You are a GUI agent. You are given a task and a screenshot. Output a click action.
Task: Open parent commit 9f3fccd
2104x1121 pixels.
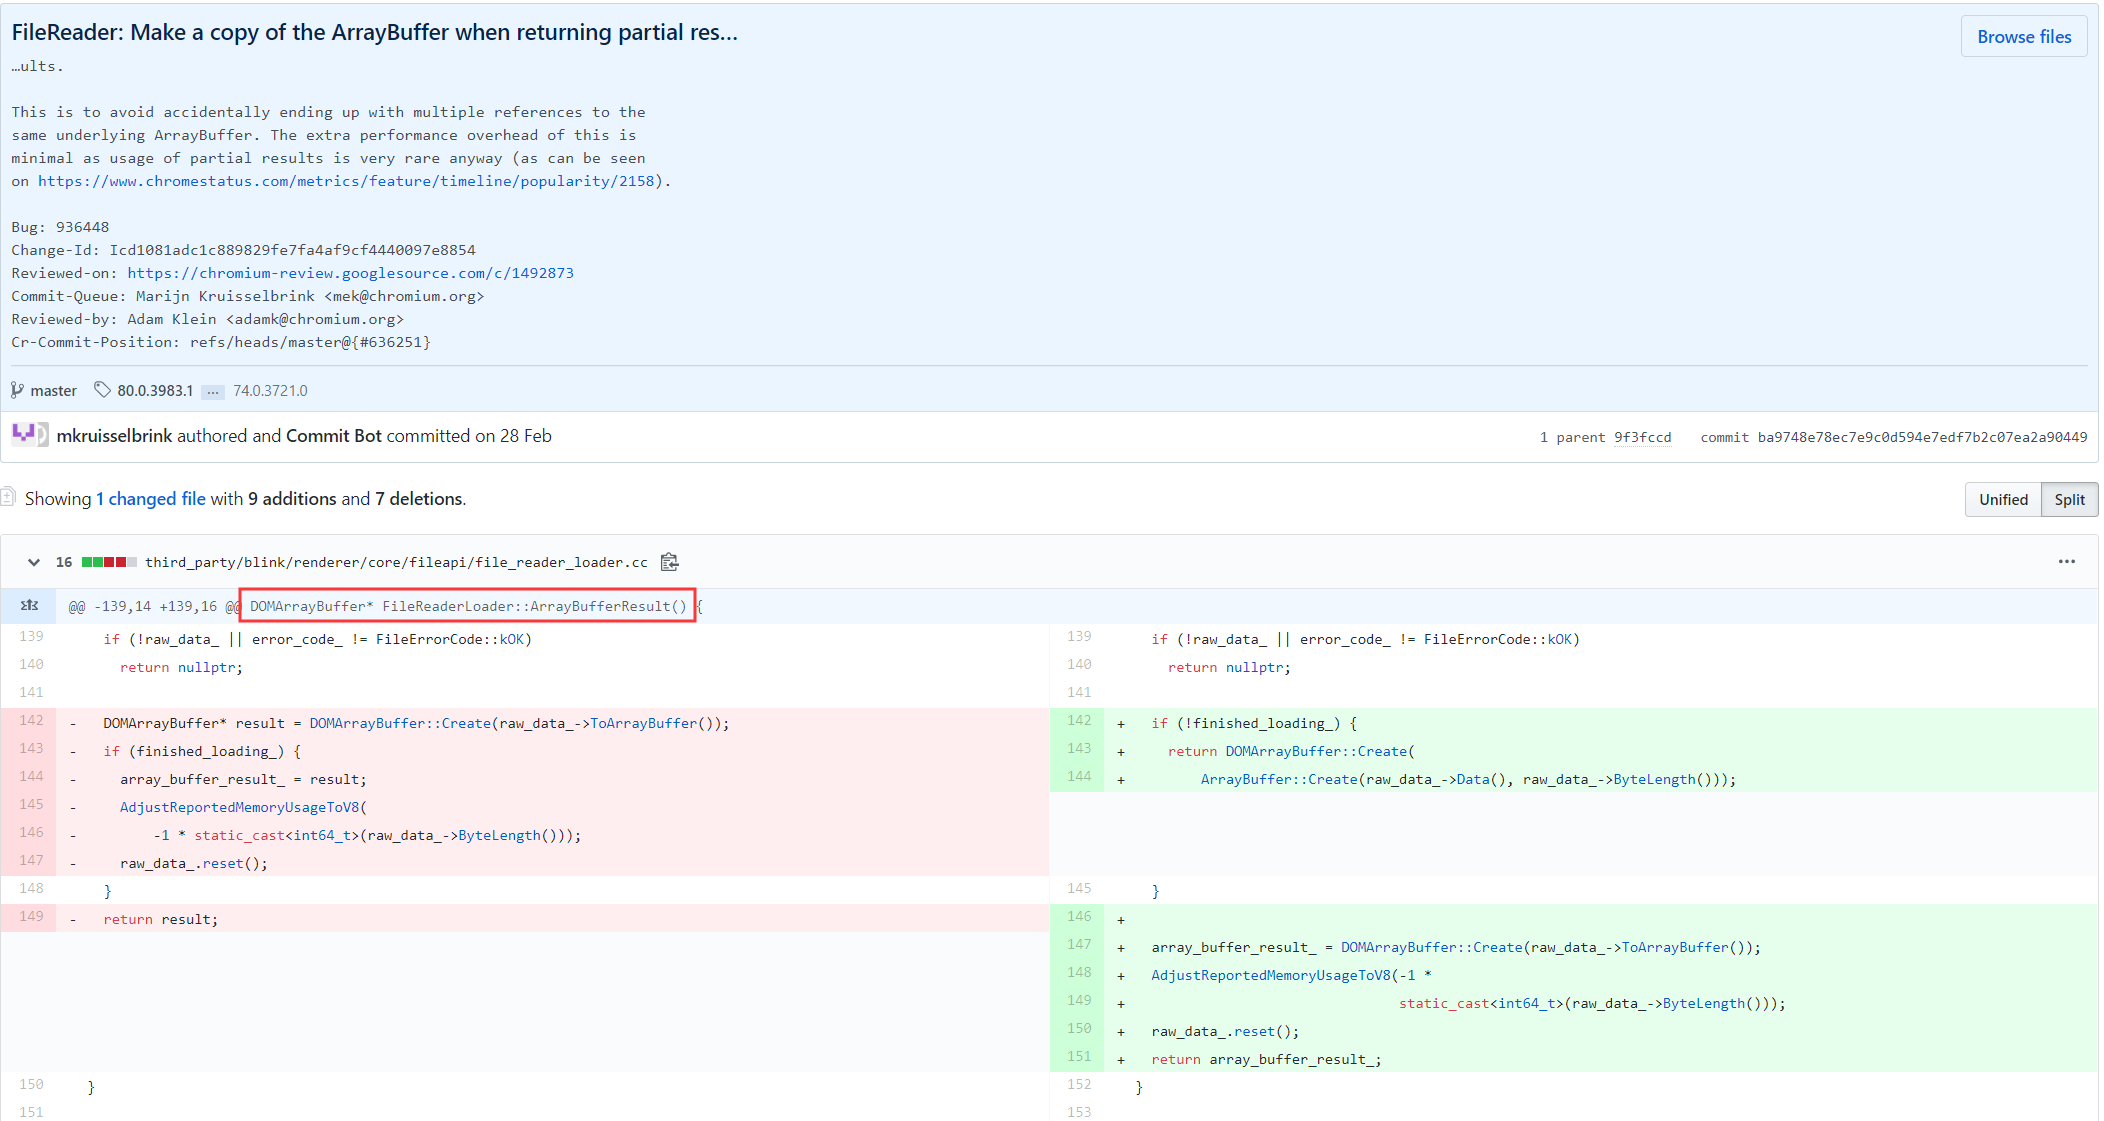(x=1642, y=437)
